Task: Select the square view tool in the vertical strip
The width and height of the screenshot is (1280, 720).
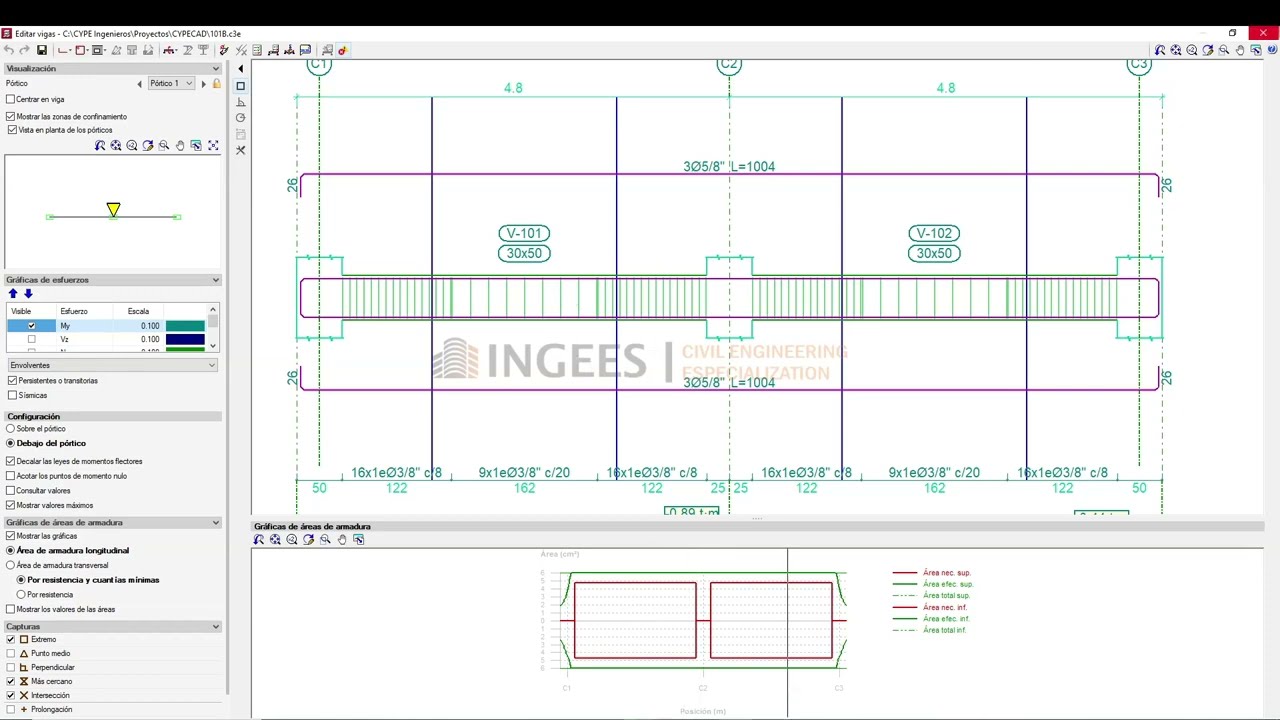Action: click(240, 86)
